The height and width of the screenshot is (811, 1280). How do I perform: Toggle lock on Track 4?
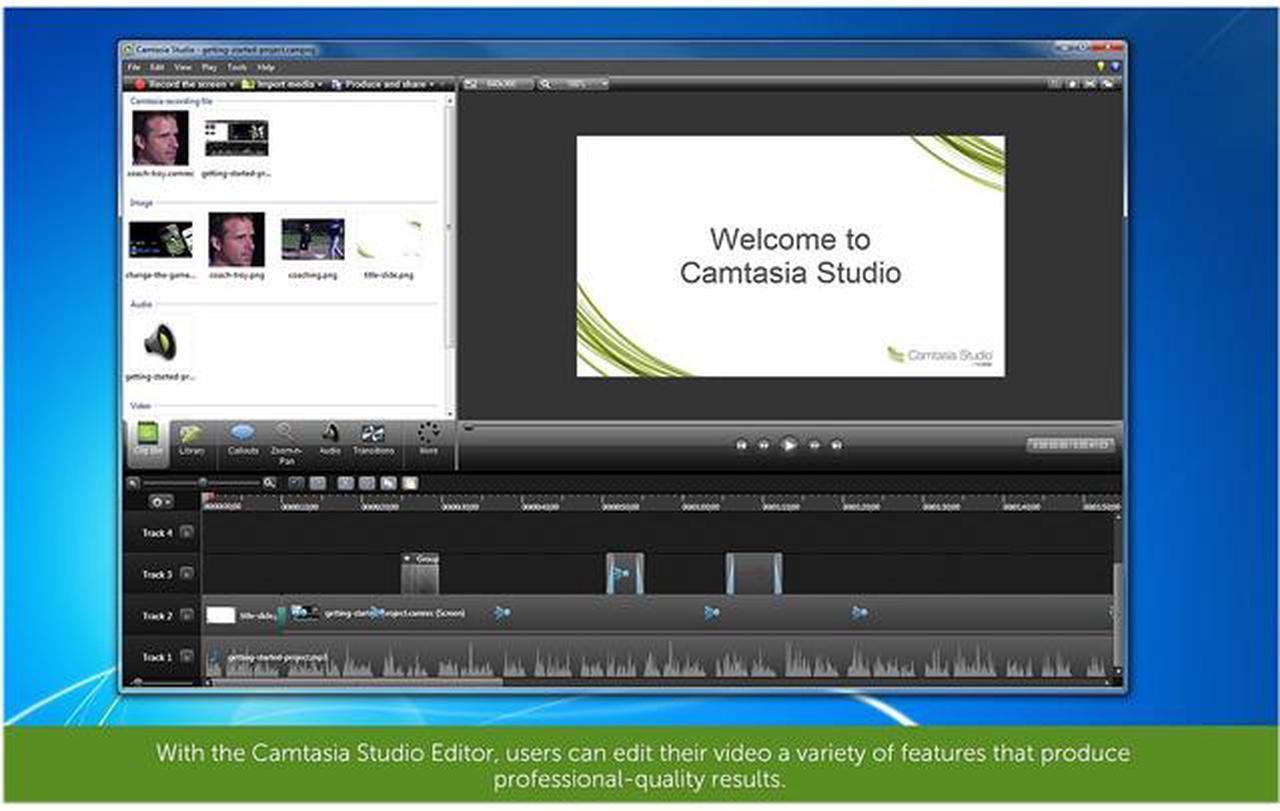point(187,533)
